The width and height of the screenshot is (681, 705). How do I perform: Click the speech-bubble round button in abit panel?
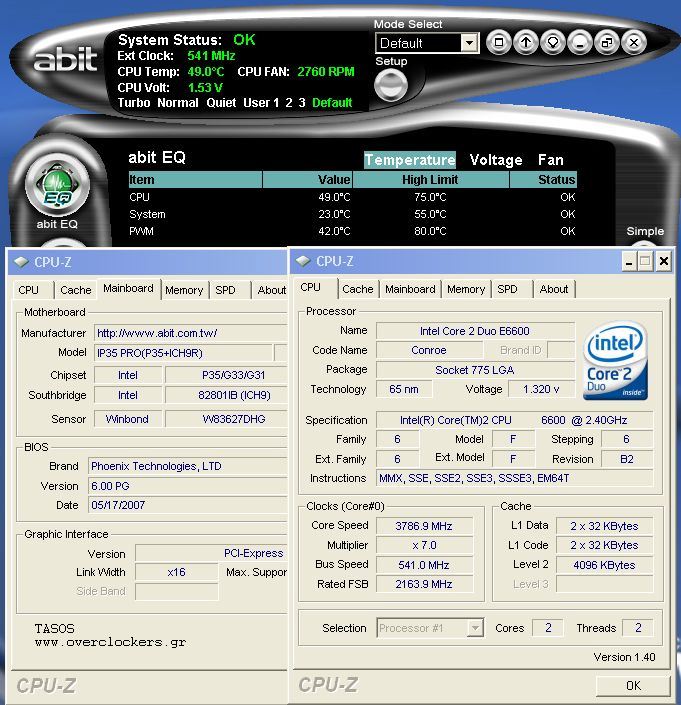coord(553,43)
